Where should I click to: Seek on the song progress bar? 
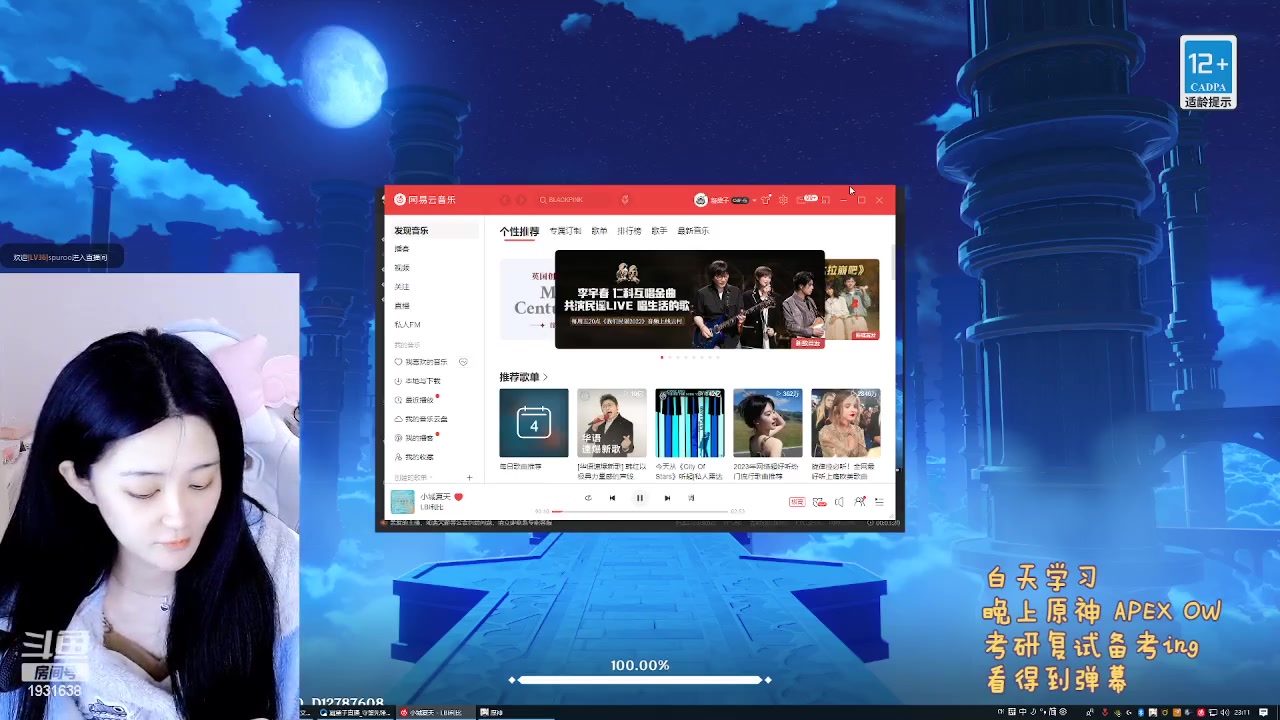tap(640, 511)
